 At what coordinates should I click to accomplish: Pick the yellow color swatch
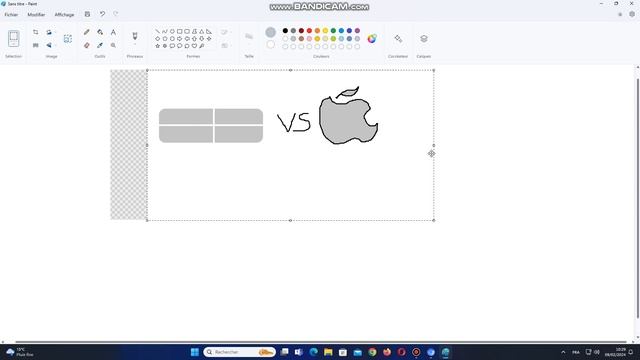325,31
